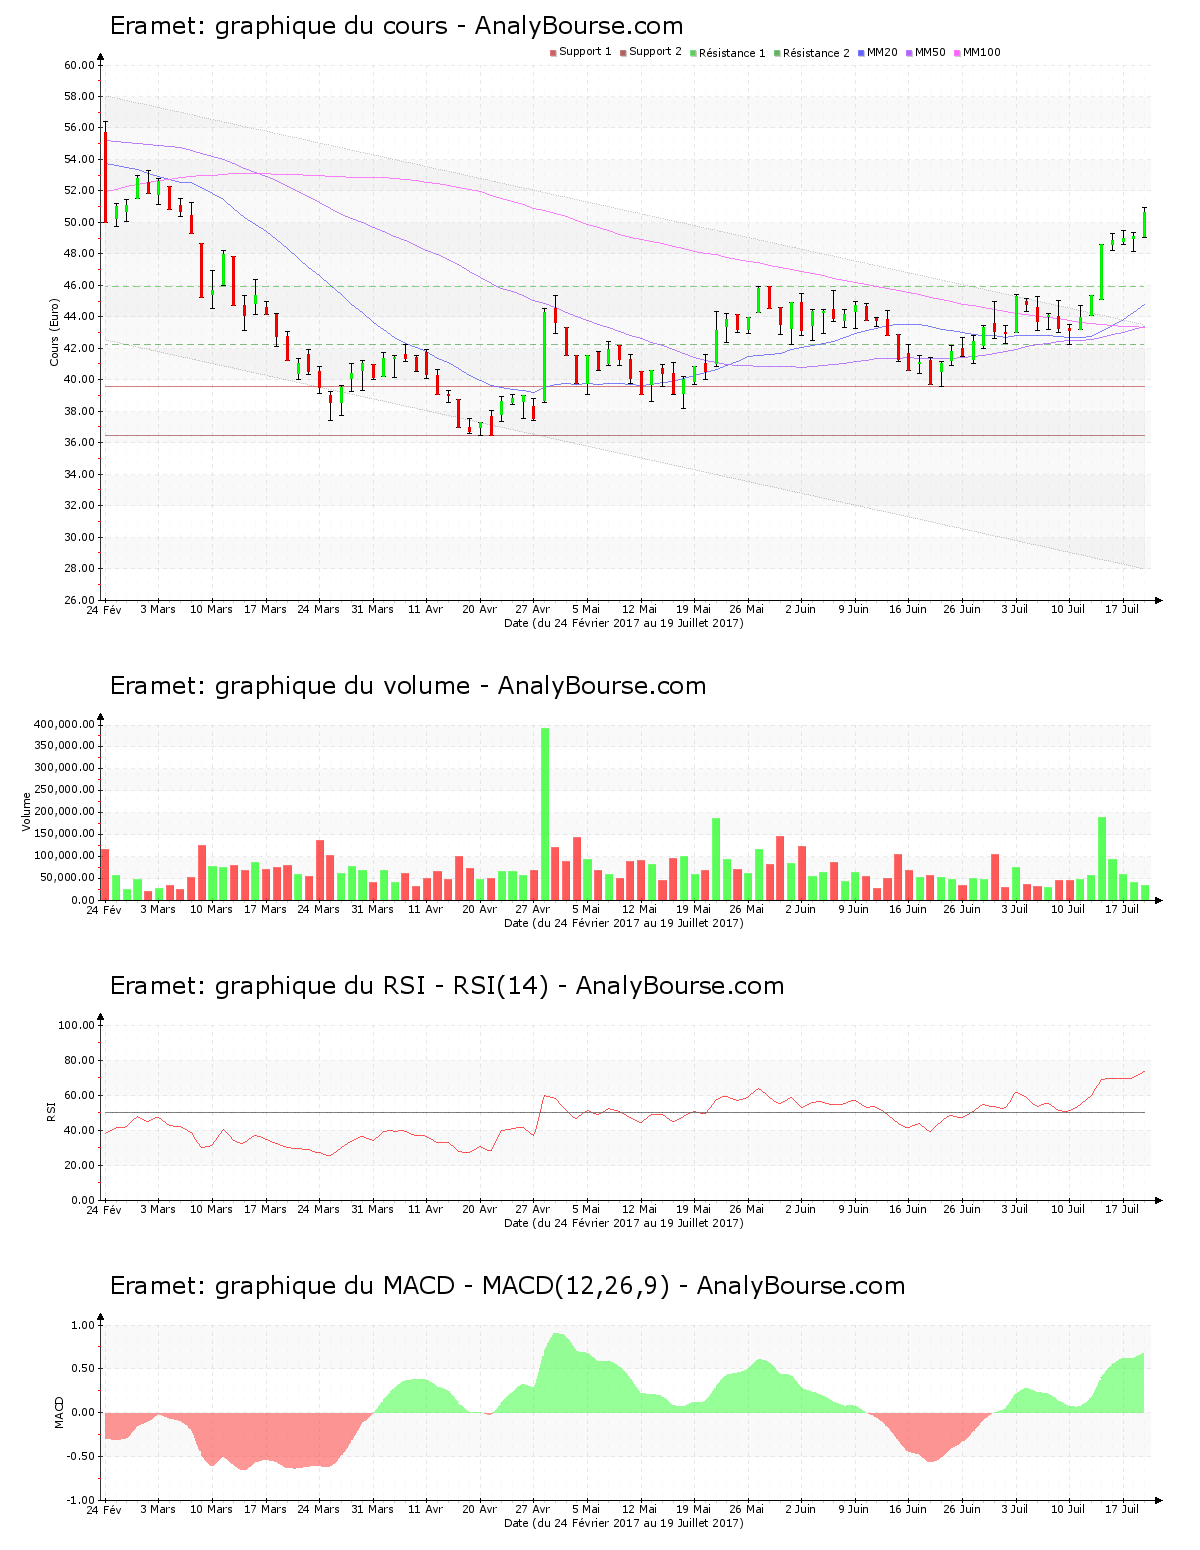Select the 'Résistance 2' legend label
The width and height of the screenshot is (1200, 1550).
[816, 52]
